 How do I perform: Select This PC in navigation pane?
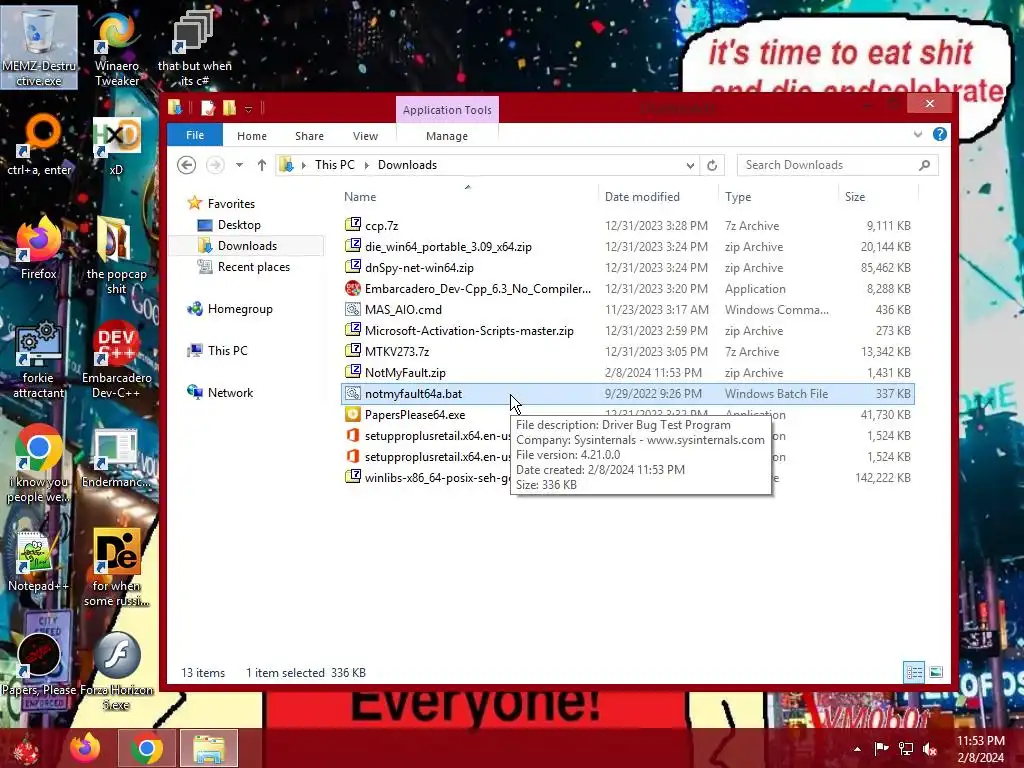[x=227, y=351]
